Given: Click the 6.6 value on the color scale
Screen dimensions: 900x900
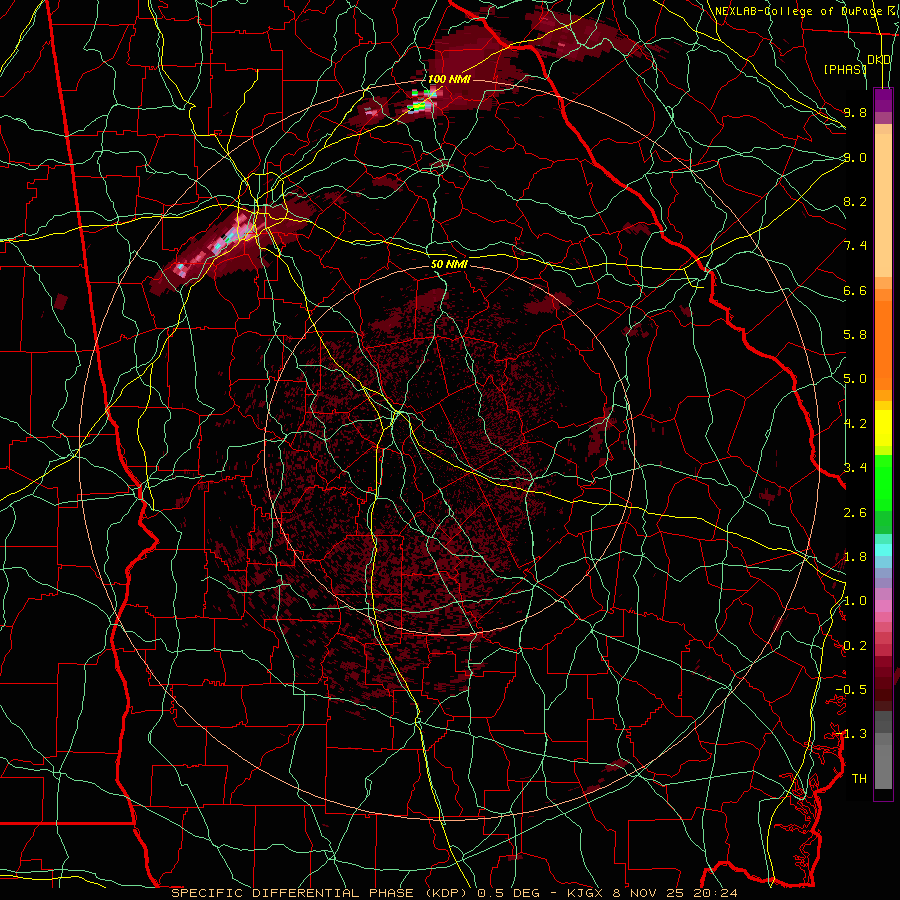Looking at the screenshot, I should tap(855, 290).
